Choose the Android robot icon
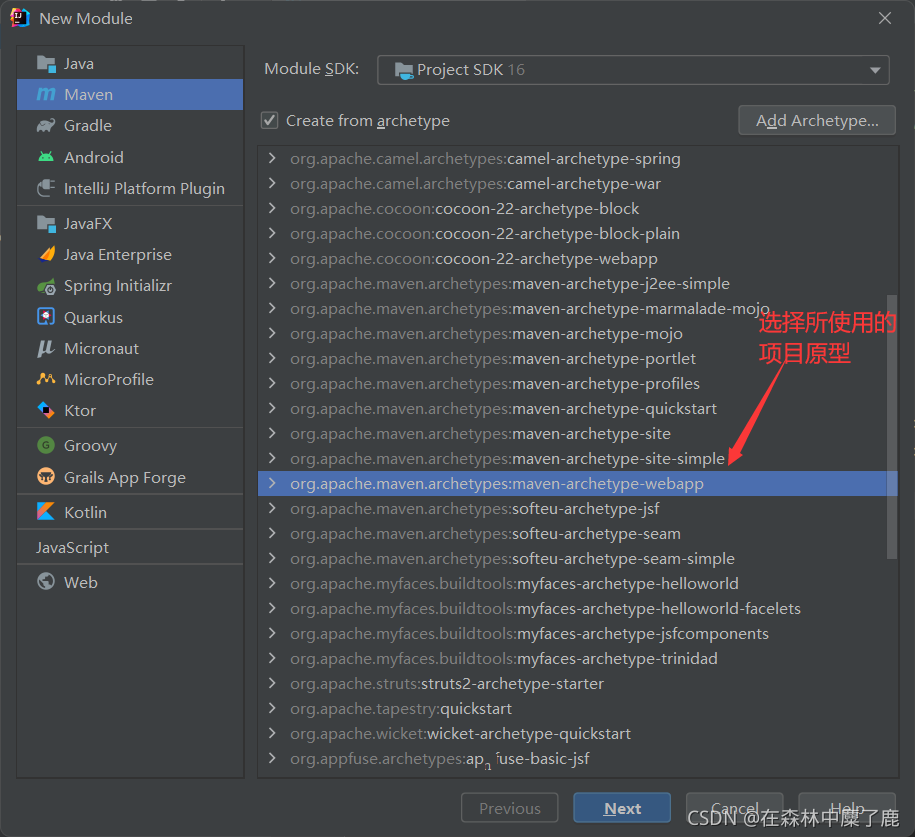 click(x=46, y=157)
